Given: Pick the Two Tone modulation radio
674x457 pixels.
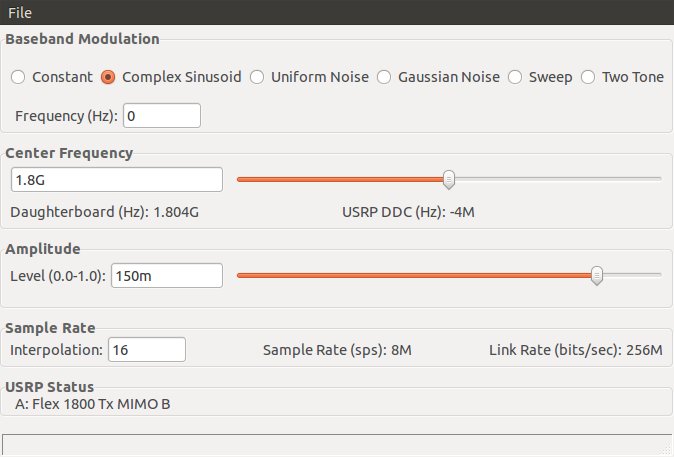Looking at the screenshot, I should [x=588, y=77].
